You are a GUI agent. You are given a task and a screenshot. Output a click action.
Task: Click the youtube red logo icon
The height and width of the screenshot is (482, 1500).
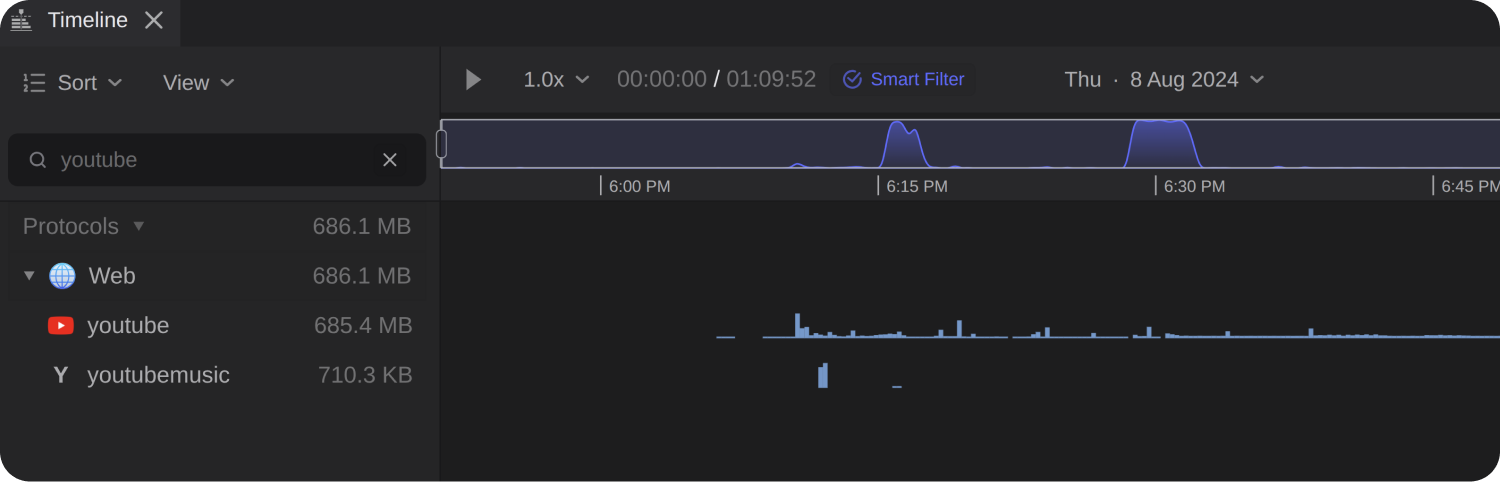pyautogui.click(x=61, y=326)
